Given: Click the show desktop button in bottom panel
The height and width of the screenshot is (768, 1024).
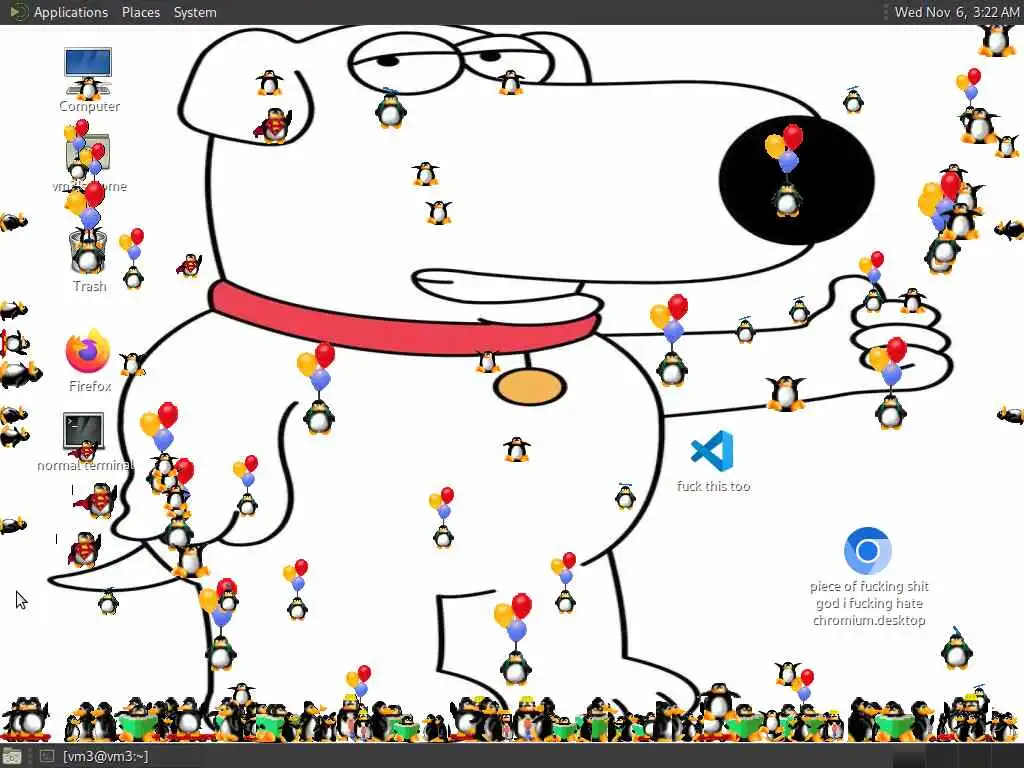Looking at the screenshot, I should tap(12, 756).
